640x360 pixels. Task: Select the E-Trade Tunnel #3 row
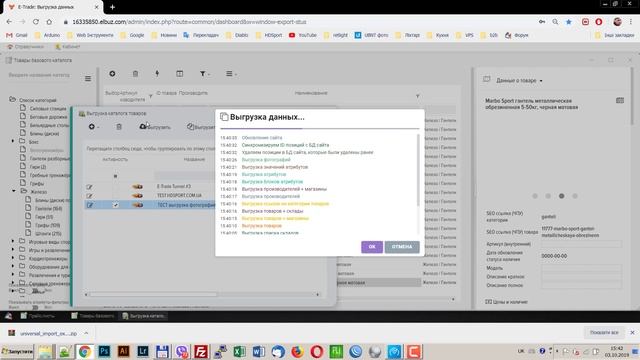click(174, 187)
